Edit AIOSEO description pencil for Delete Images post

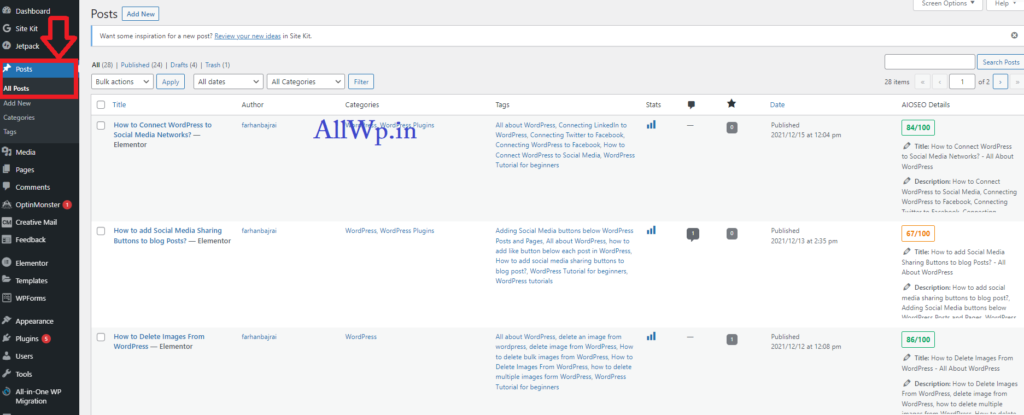click(906, 384)
